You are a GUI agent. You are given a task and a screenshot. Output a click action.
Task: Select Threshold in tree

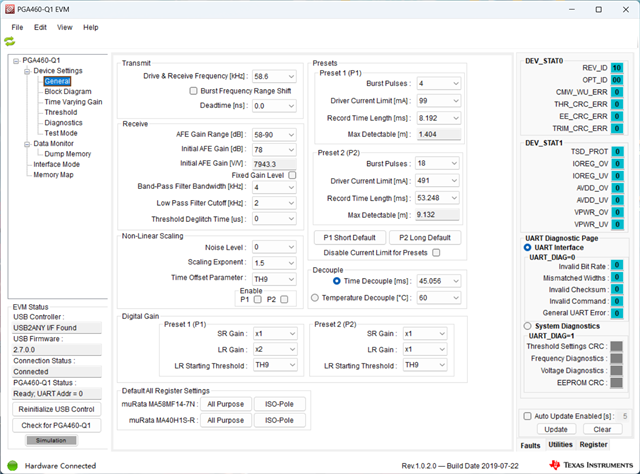(x=60, y=112)
